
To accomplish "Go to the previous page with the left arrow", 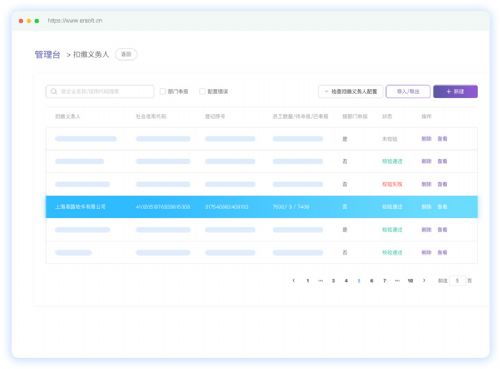I will [293, 281].
